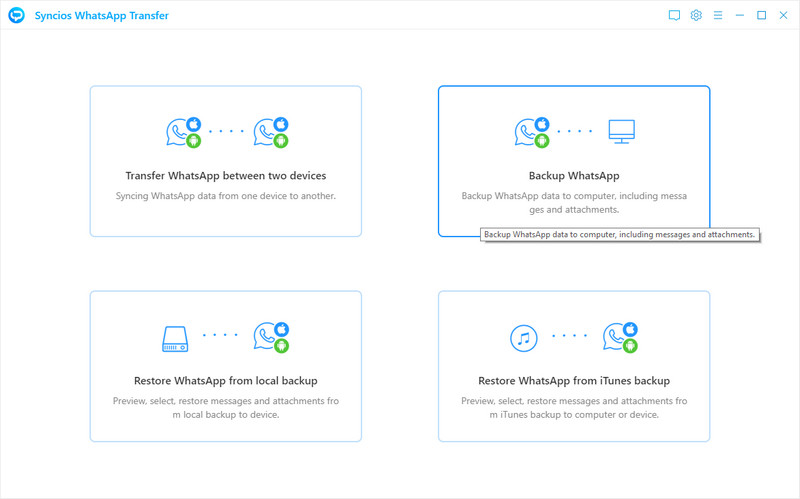Image resolution: width=800 pixels, height=499 pixels.
Task: Maximize the Syncios window
Action: [x=761, y=15]
